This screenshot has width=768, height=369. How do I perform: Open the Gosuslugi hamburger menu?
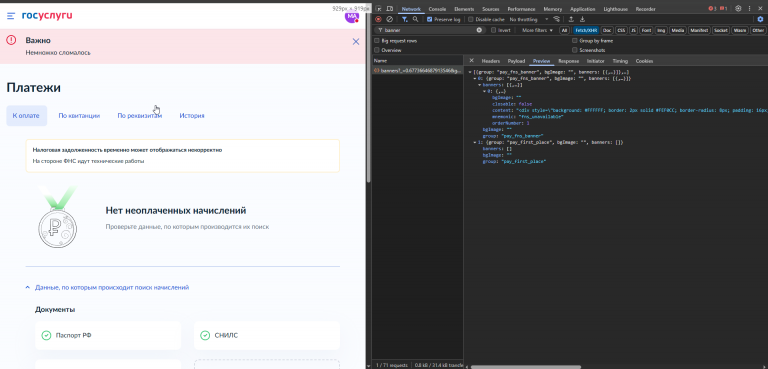tap(11, 16)
